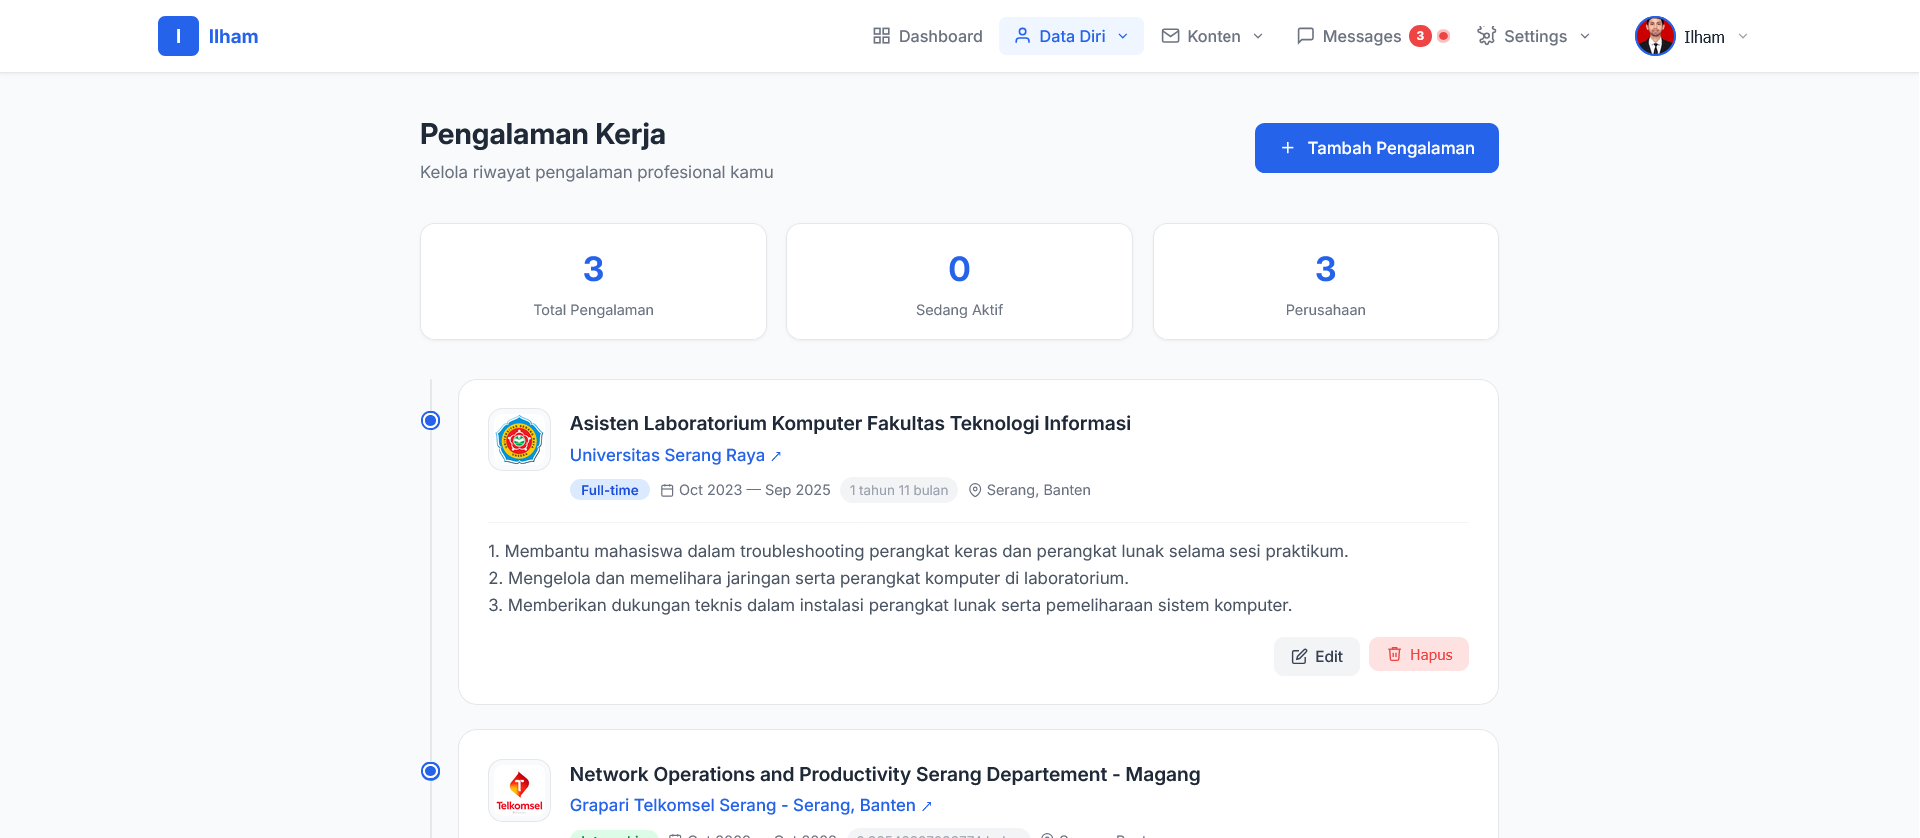The height and width of the screenshot is (838, 1920).
Task: Click the Data Diri person icon
Action: [x=1022, y=36]
